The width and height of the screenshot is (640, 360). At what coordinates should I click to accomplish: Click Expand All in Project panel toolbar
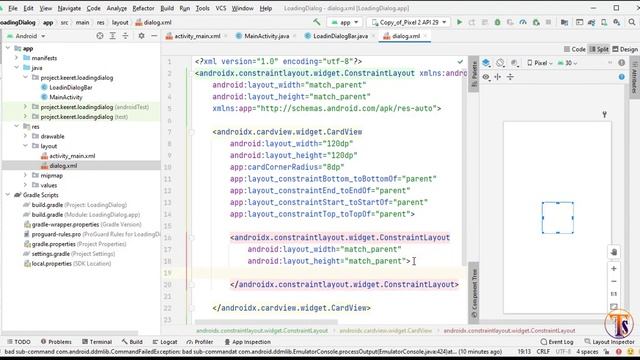[x=113, y=36]
